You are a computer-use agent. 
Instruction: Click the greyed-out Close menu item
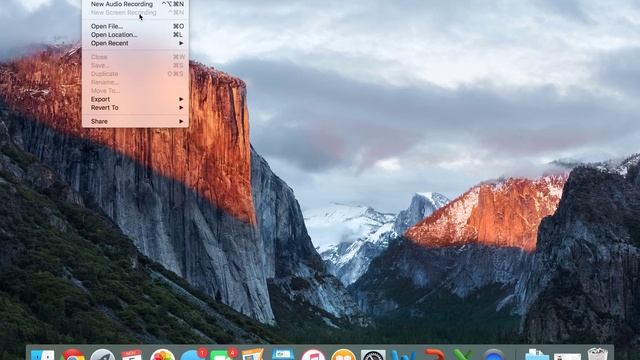(135, 57)
